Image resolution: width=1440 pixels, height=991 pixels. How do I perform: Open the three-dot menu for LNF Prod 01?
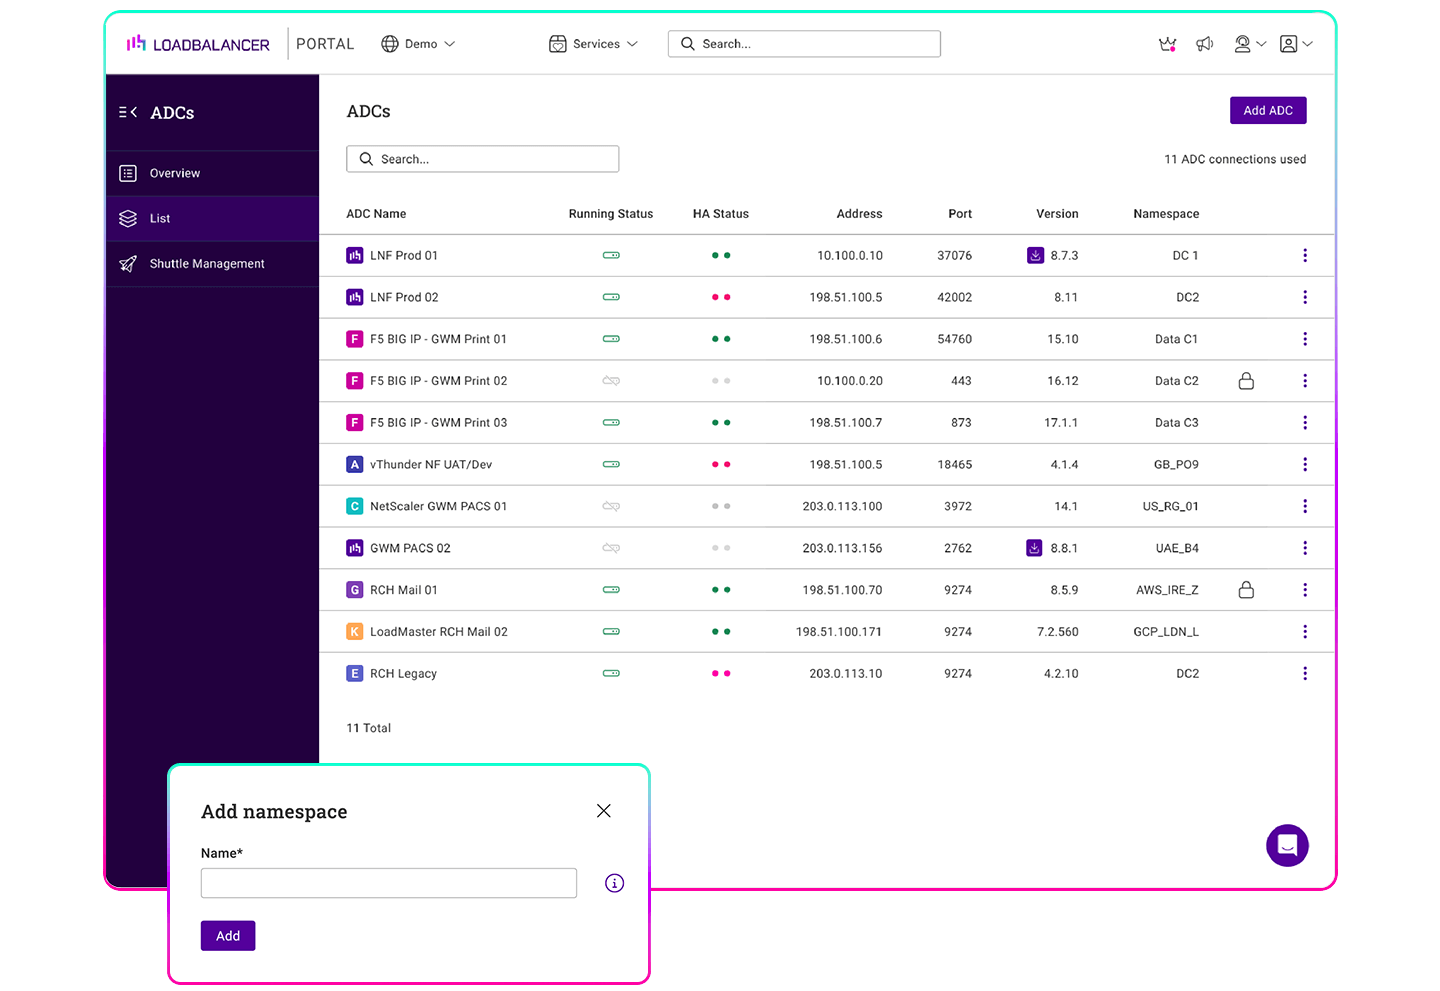(1305, 255)
